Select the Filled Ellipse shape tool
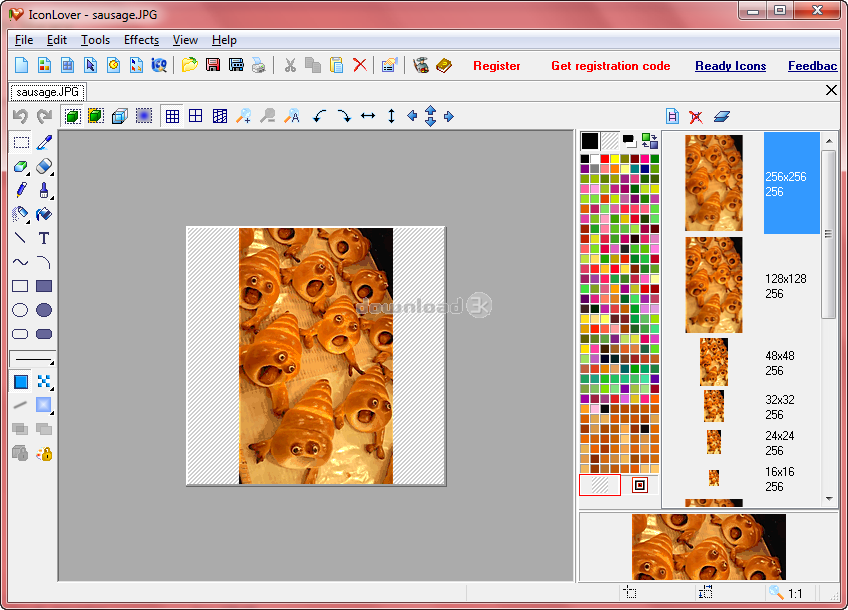 44,310
